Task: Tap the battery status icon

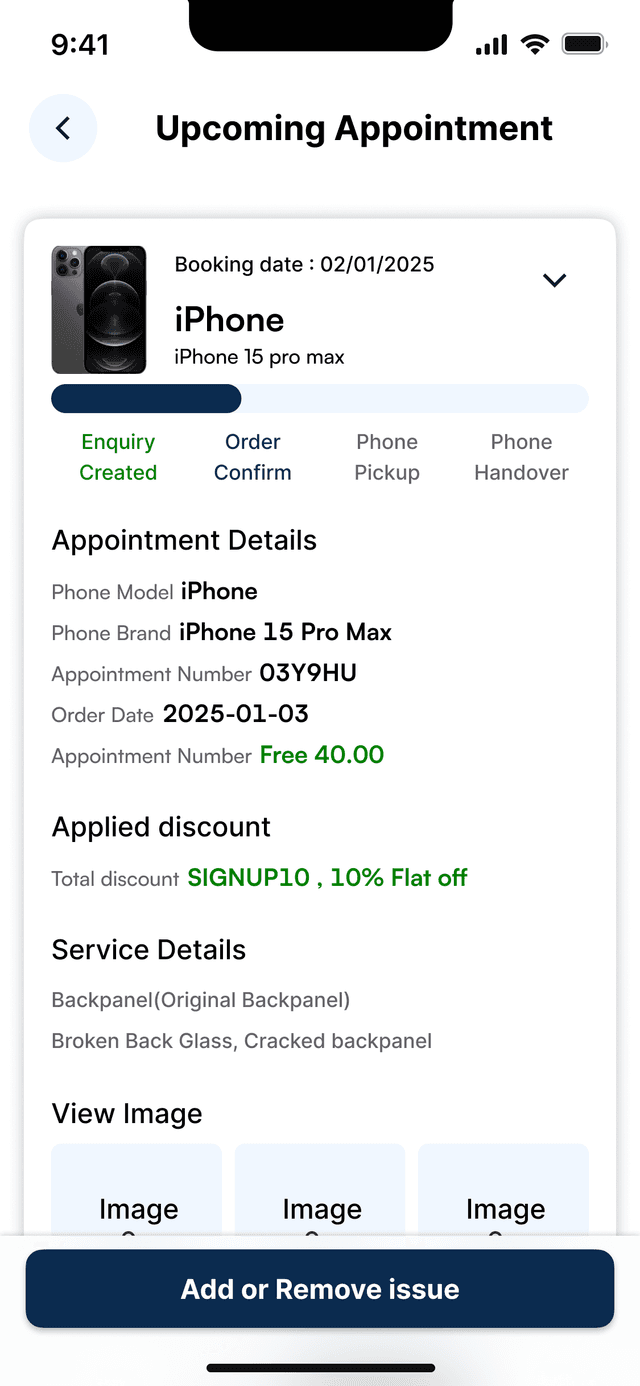Action: tap(585, 44)
